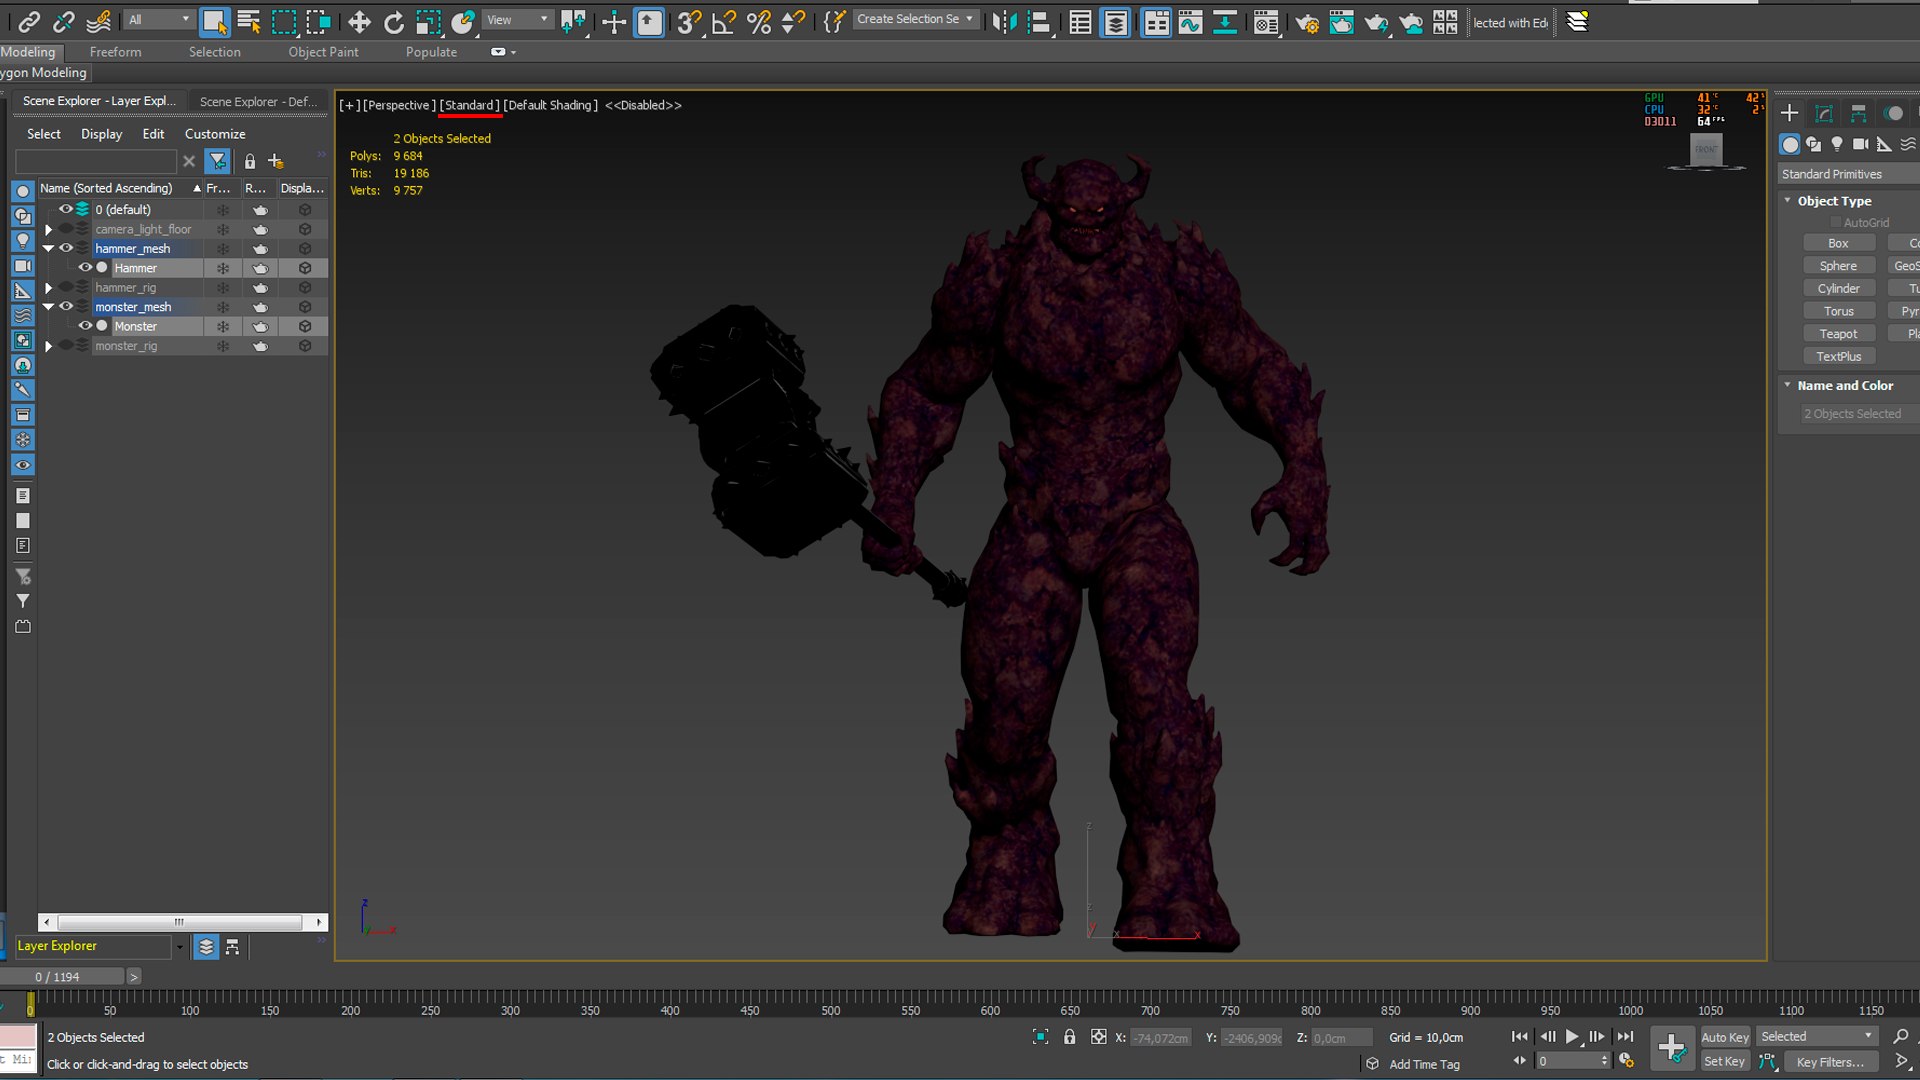Toggle the Spinner Snap icon
This screenshot has height=1080, width=1920.
pyautogui.click(x=793, y=21)
